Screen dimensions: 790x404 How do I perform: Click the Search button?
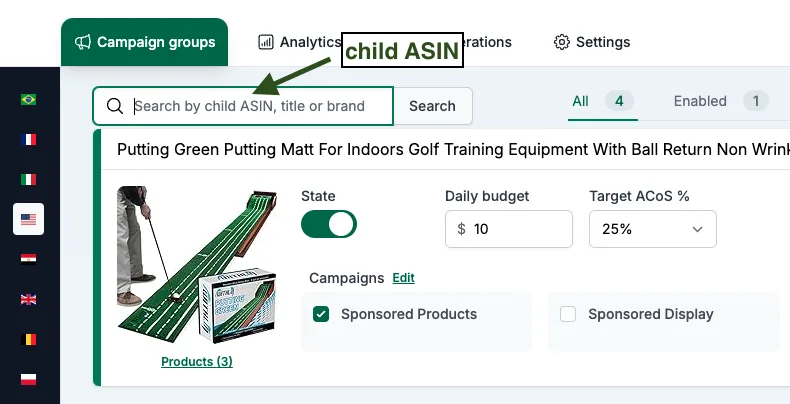[x=432, y=106]
